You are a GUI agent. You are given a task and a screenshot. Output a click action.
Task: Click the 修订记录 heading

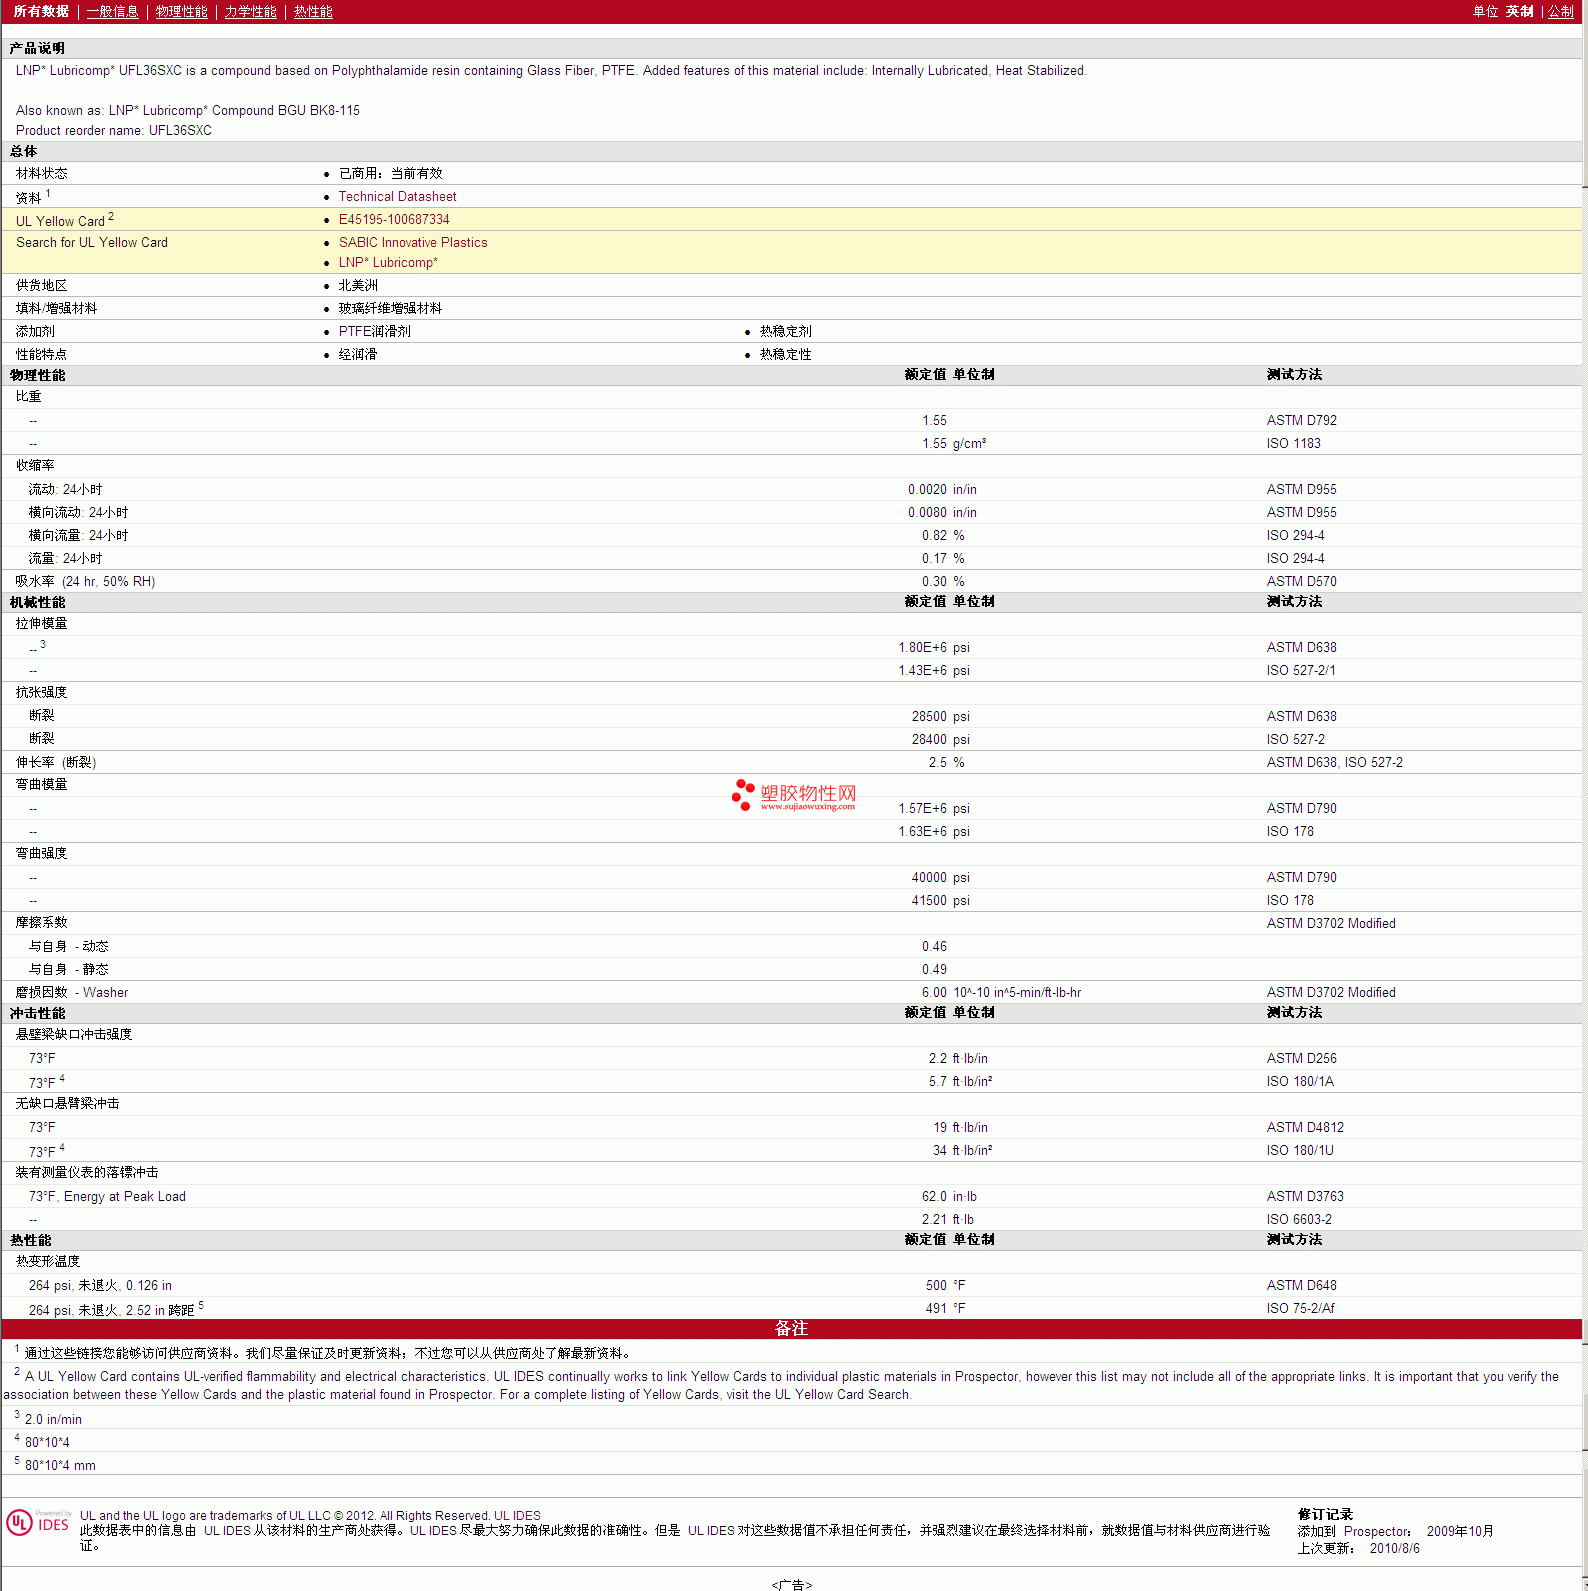[x=1325, y=1515]
